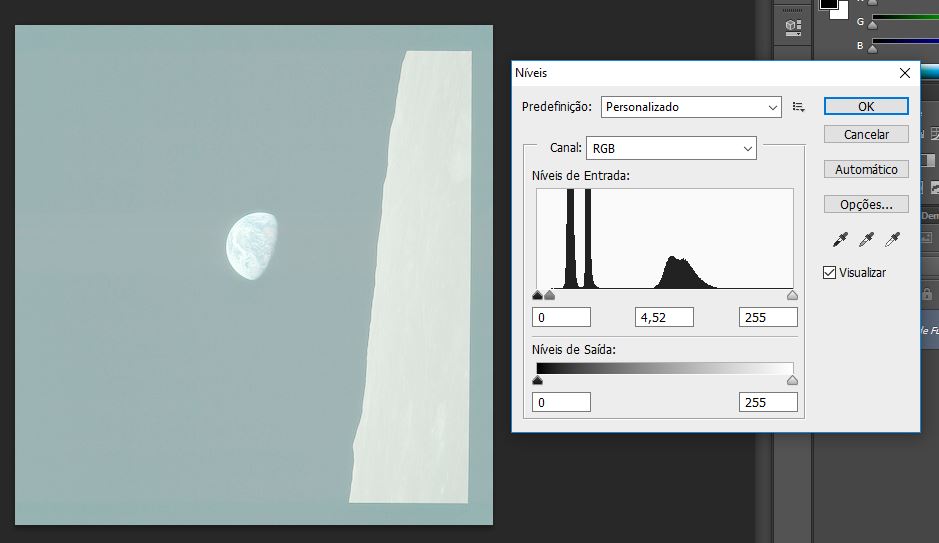Click the output shadow field showing 0

click(561, 402)
